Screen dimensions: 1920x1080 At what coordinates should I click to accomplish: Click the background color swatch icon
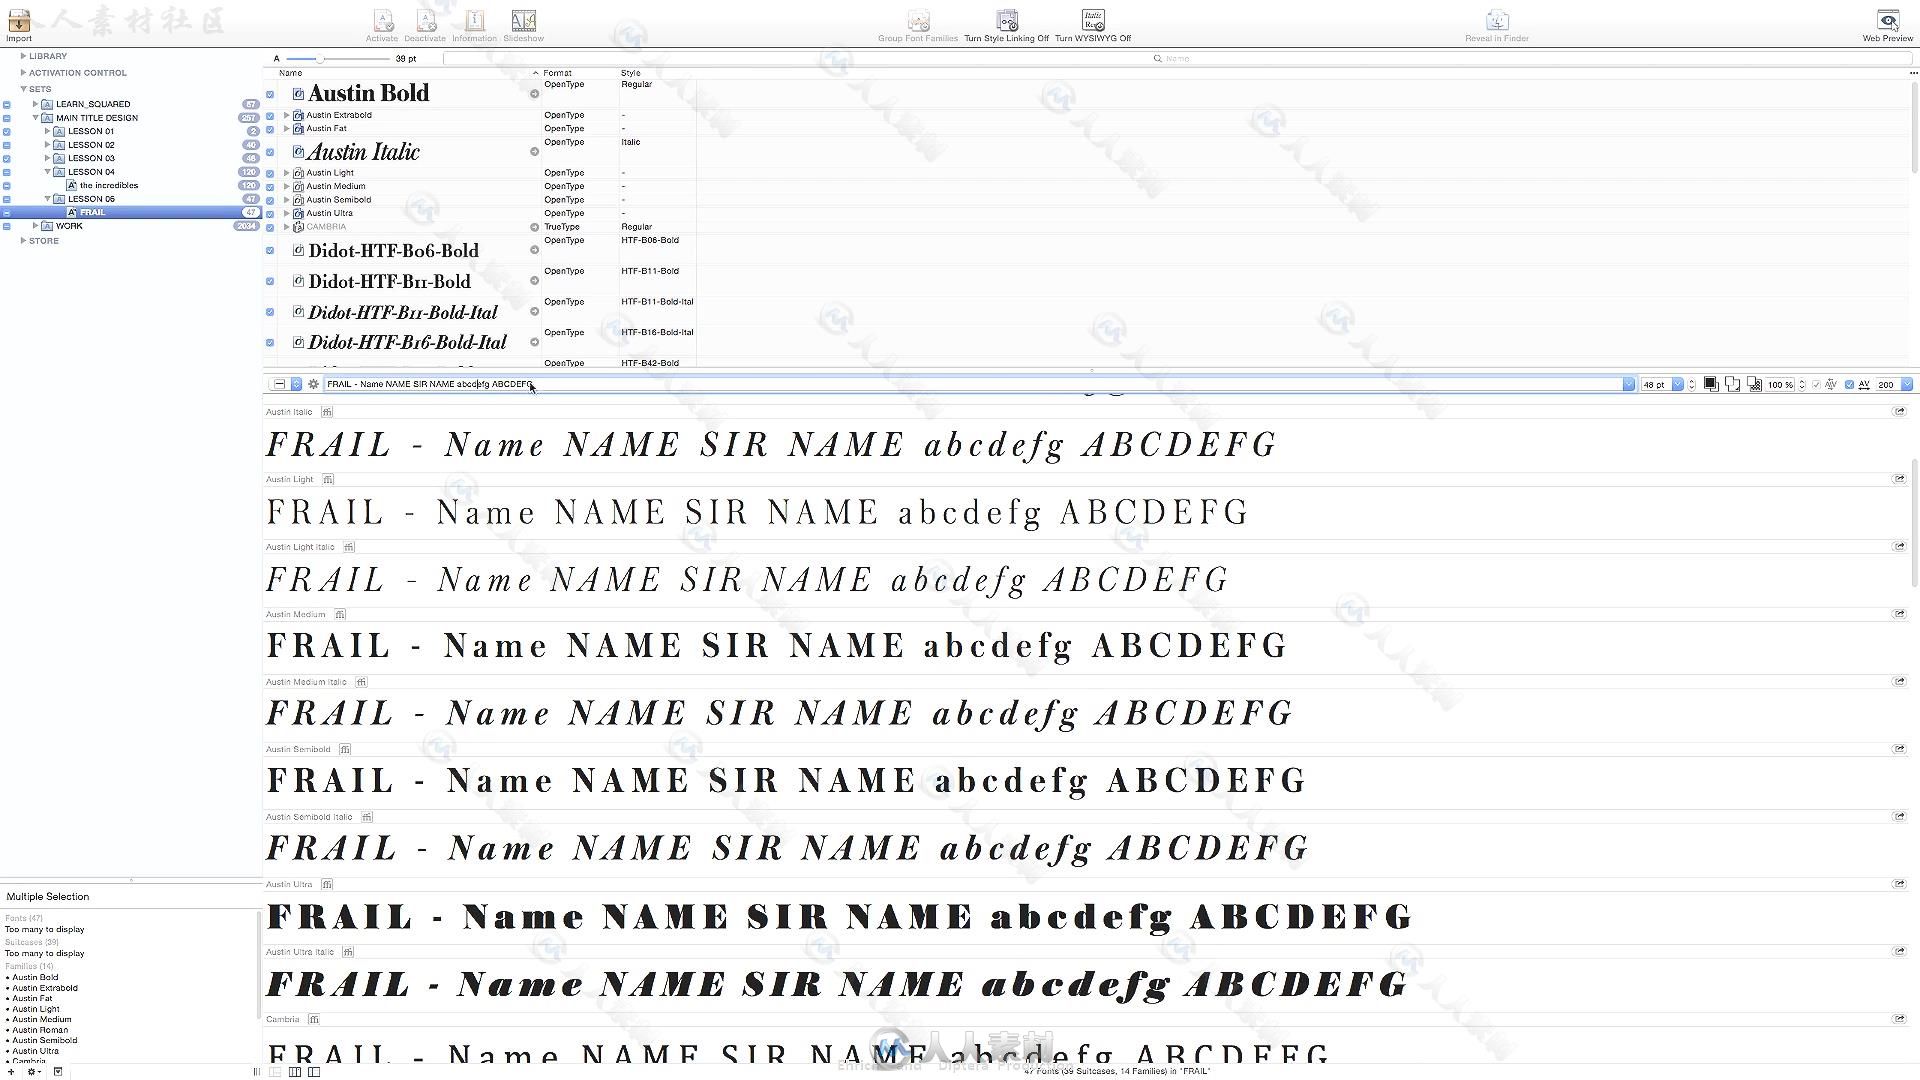1732,384
